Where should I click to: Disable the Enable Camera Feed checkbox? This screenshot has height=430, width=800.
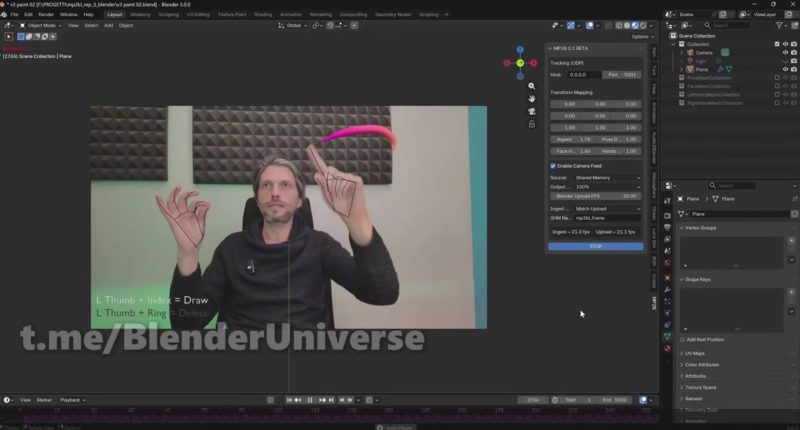(x=553, y=165)
